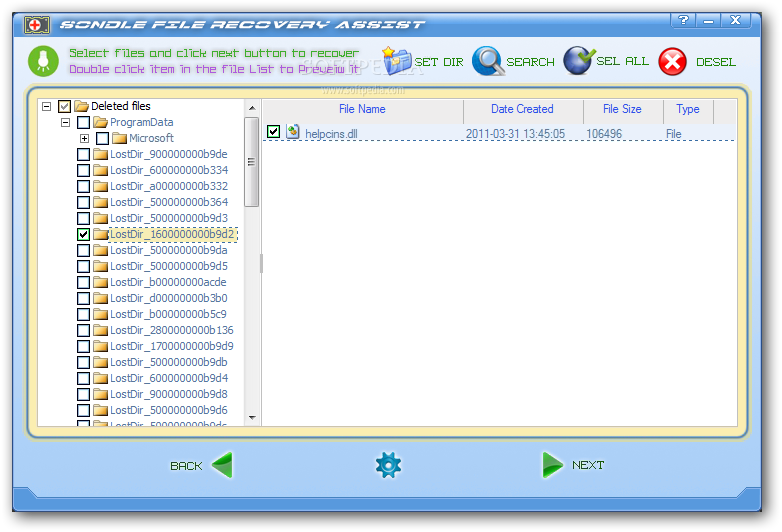Click the SET DIR label

point(439,62)
